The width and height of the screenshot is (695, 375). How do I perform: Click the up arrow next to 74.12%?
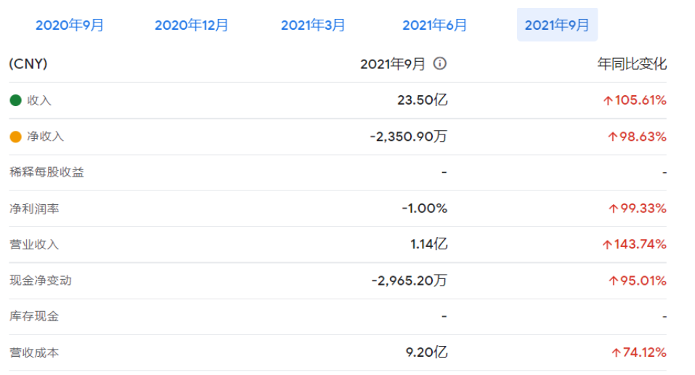616,353
